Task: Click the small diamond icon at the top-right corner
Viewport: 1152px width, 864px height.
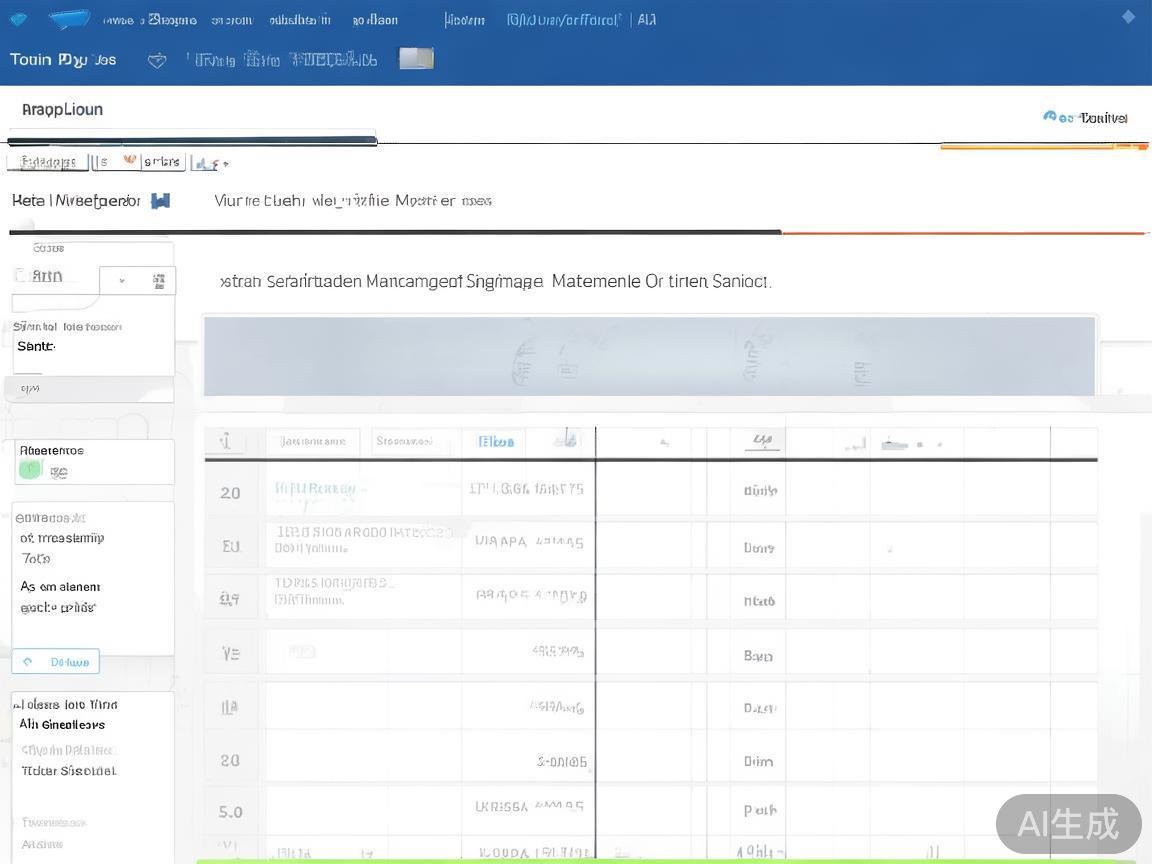Action: pos(1129,17)
